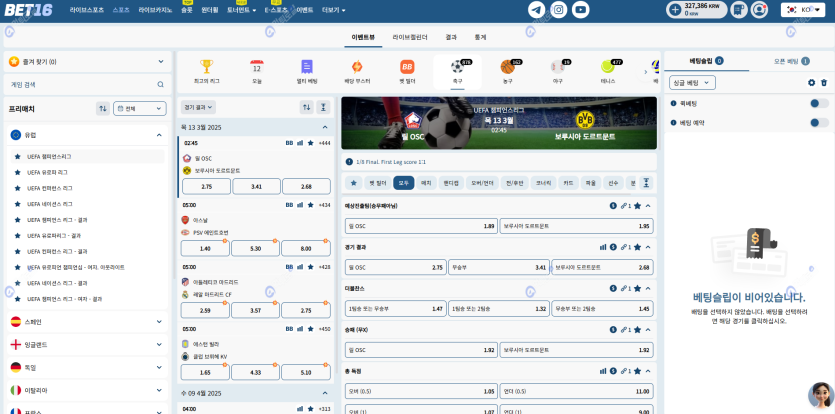Open the YouTube icon in header

(x=580, y=10)
